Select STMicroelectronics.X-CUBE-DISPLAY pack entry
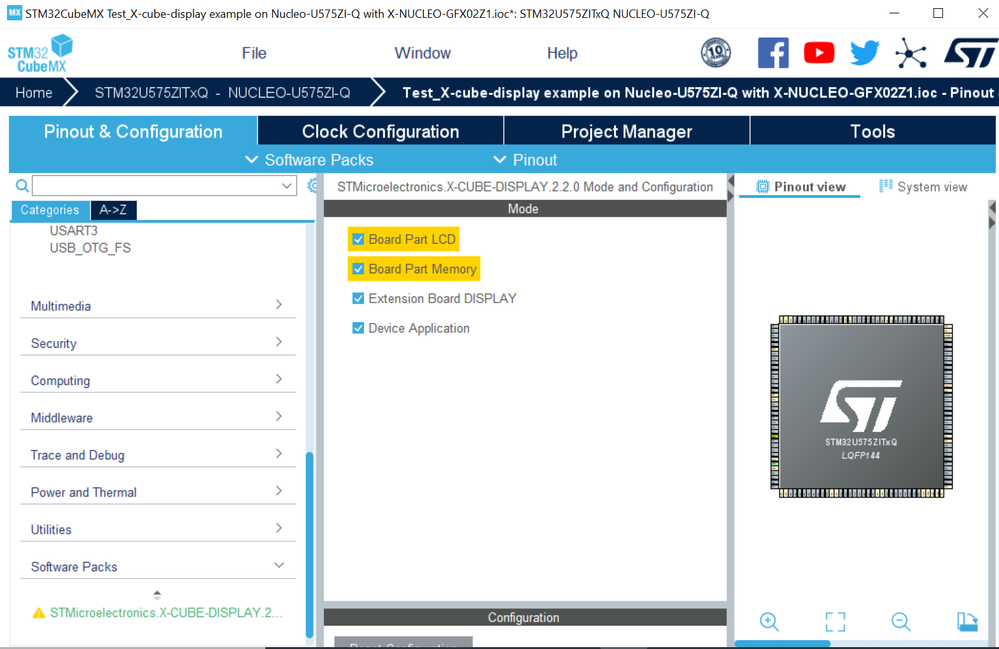This screenshot has width=999, height=649. (166, 613)
